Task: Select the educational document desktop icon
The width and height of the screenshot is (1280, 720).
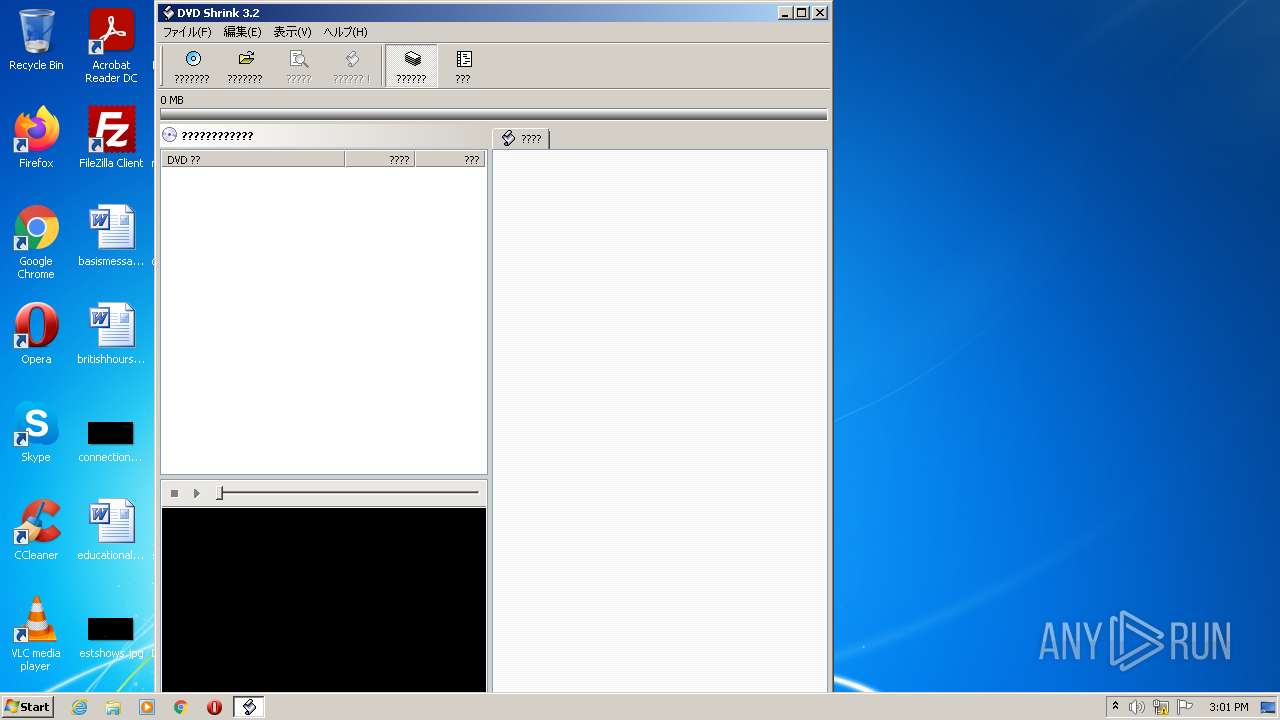Action: coord(111,530)
